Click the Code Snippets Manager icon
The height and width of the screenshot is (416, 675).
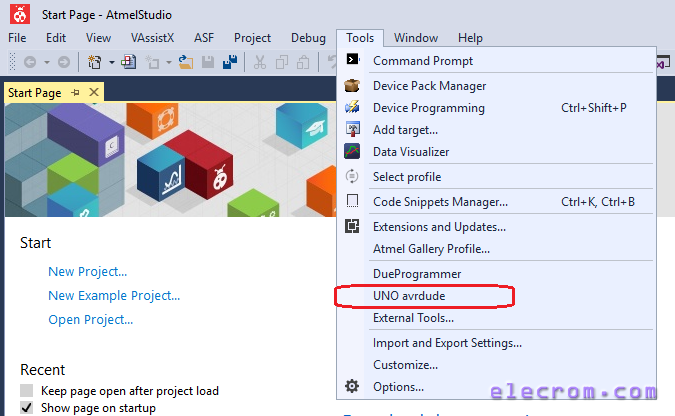point(352,201)
